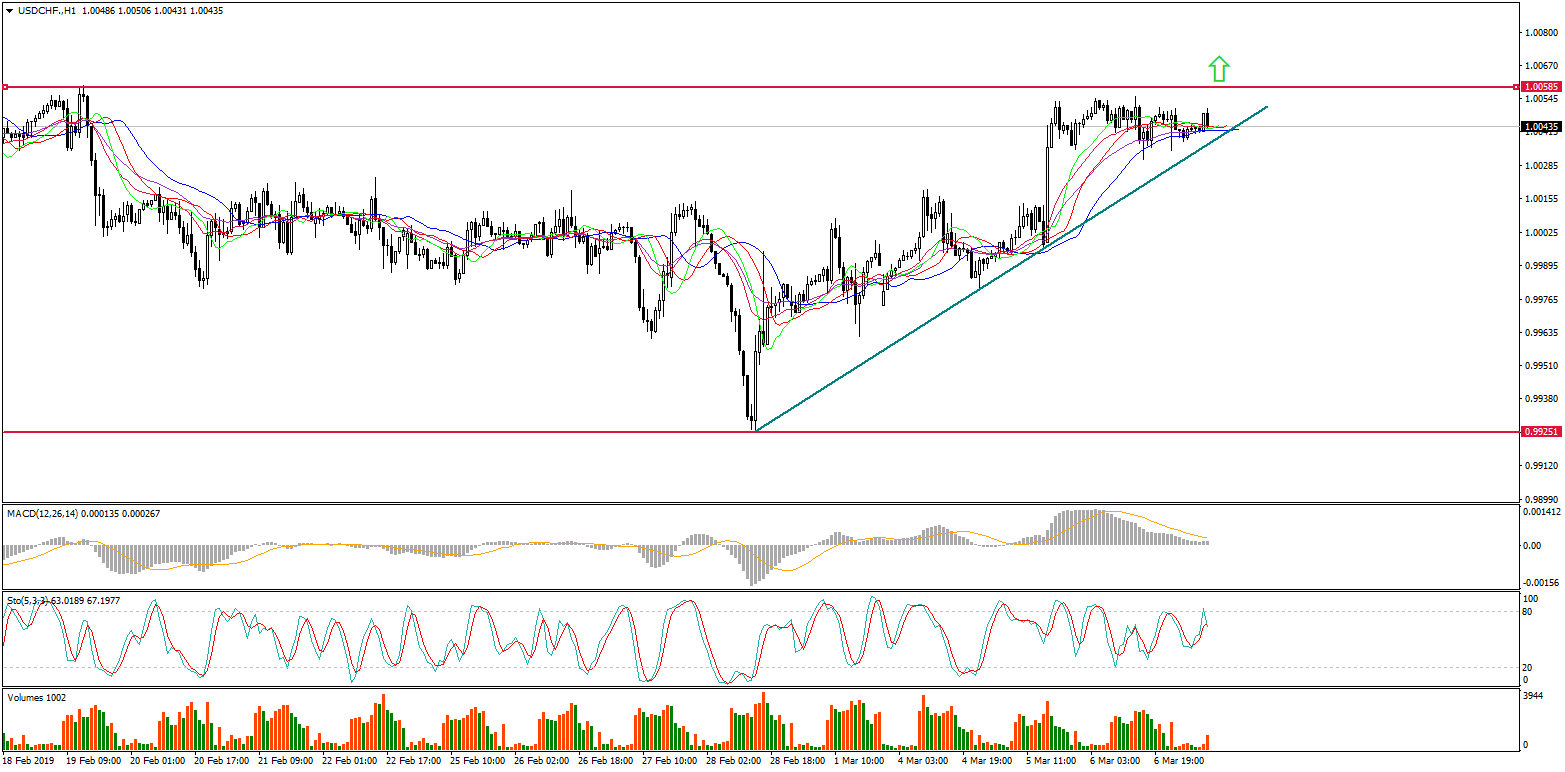The width and height of the screenshot is (1565, 772).
Task: Click the Sto(5,3,3) stochastic label
Action: pos(27,600)
